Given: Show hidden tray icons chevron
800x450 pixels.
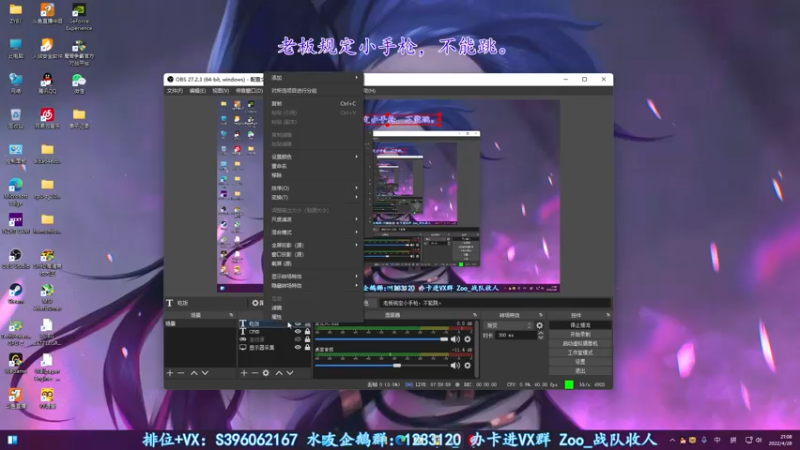Looking at the screenshot, I should tap(672, 440).
